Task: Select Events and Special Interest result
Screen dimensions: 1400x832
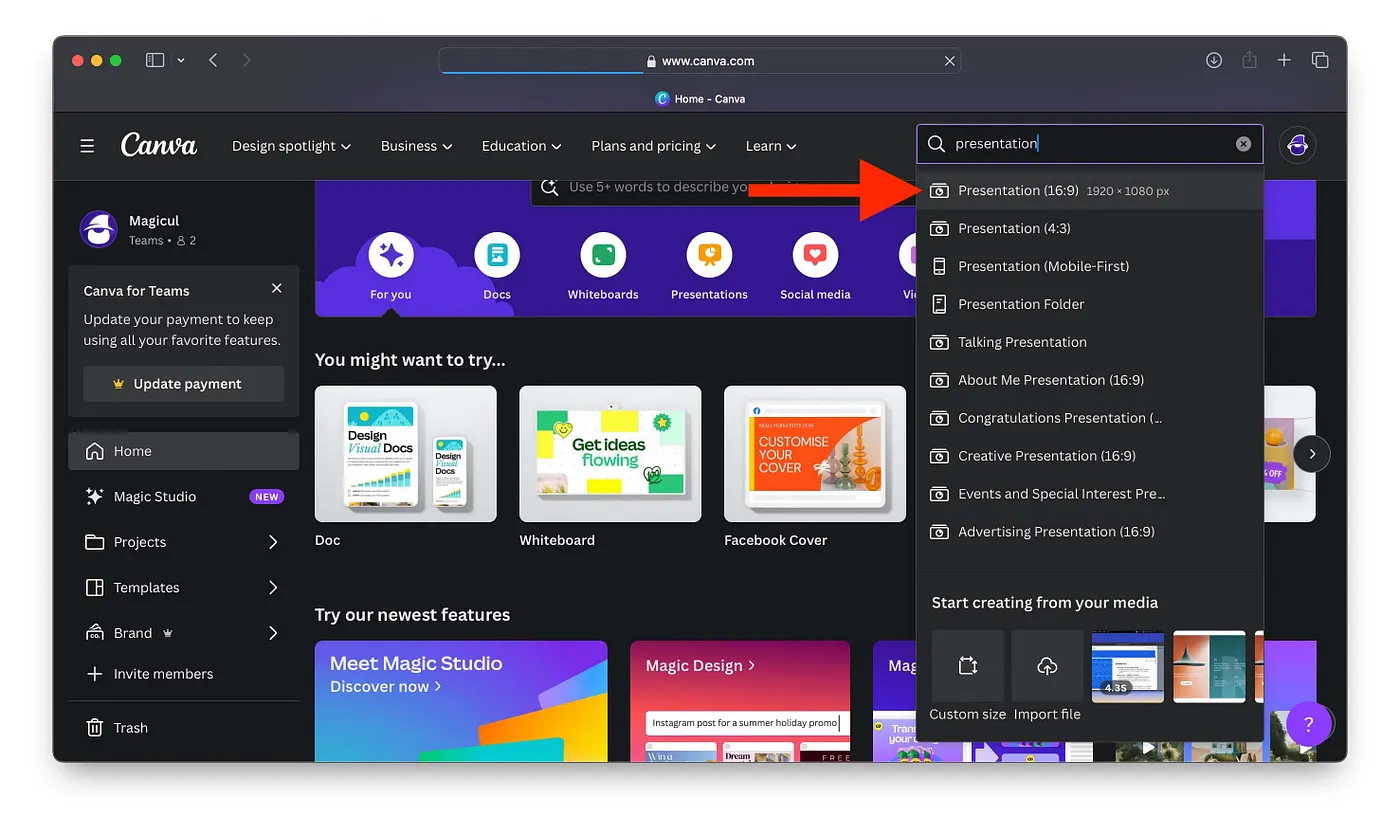Action: point(1090,494)
